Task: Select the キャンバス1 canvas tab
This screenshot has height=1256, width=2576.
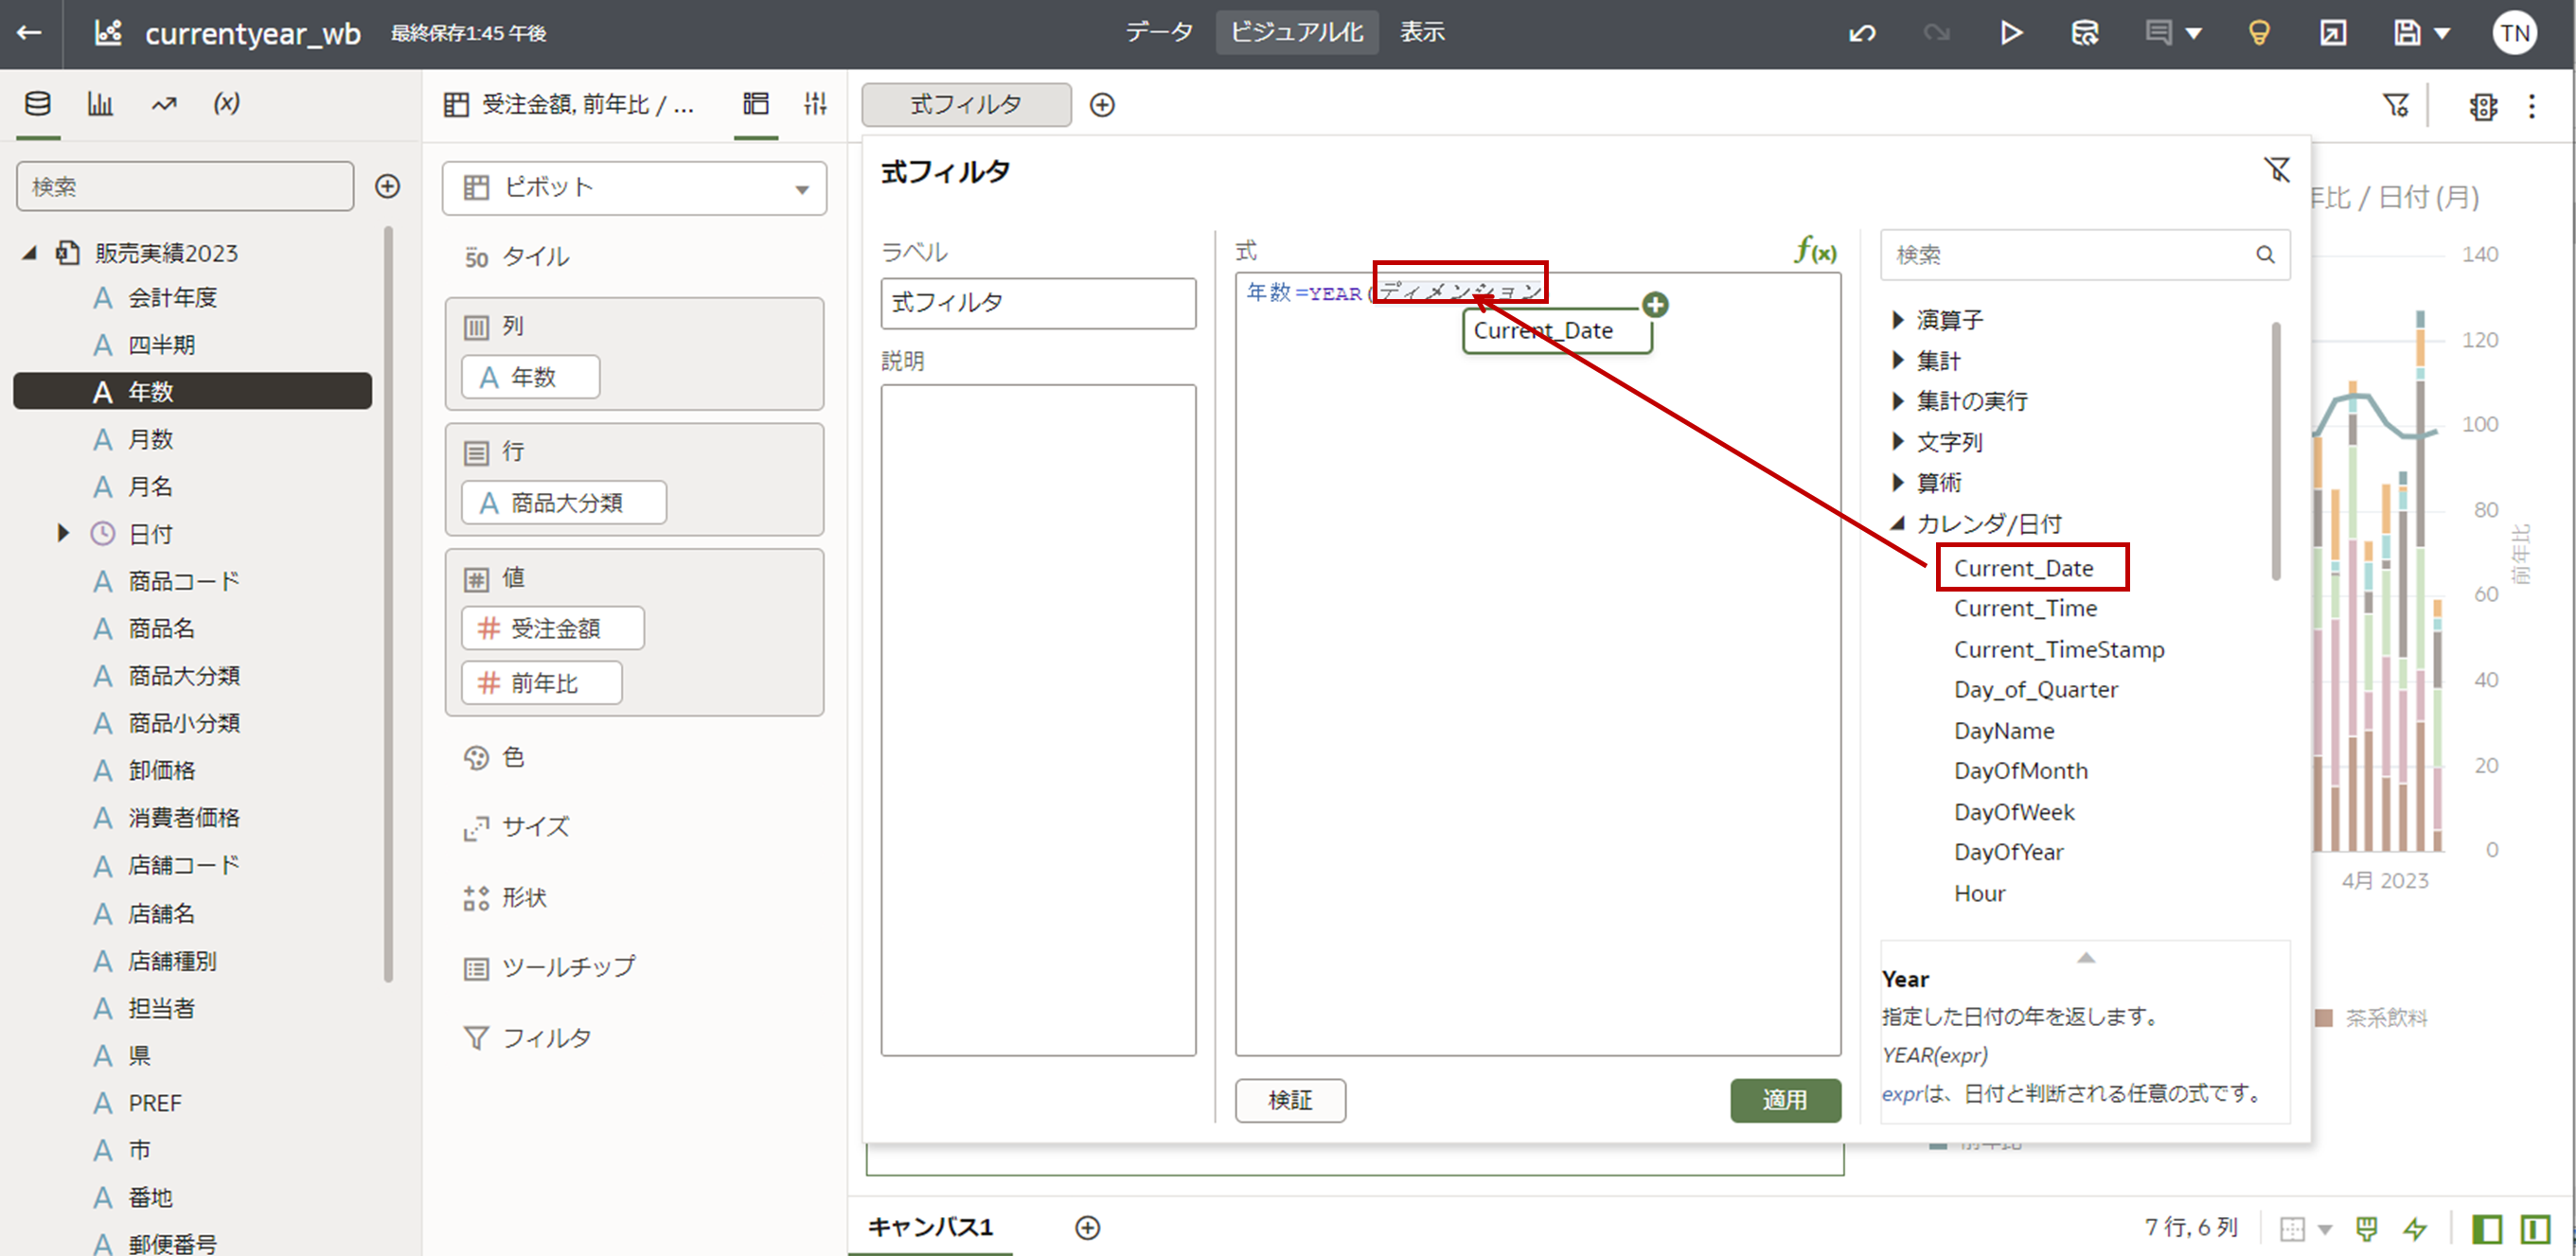Action: (930, 1226)
